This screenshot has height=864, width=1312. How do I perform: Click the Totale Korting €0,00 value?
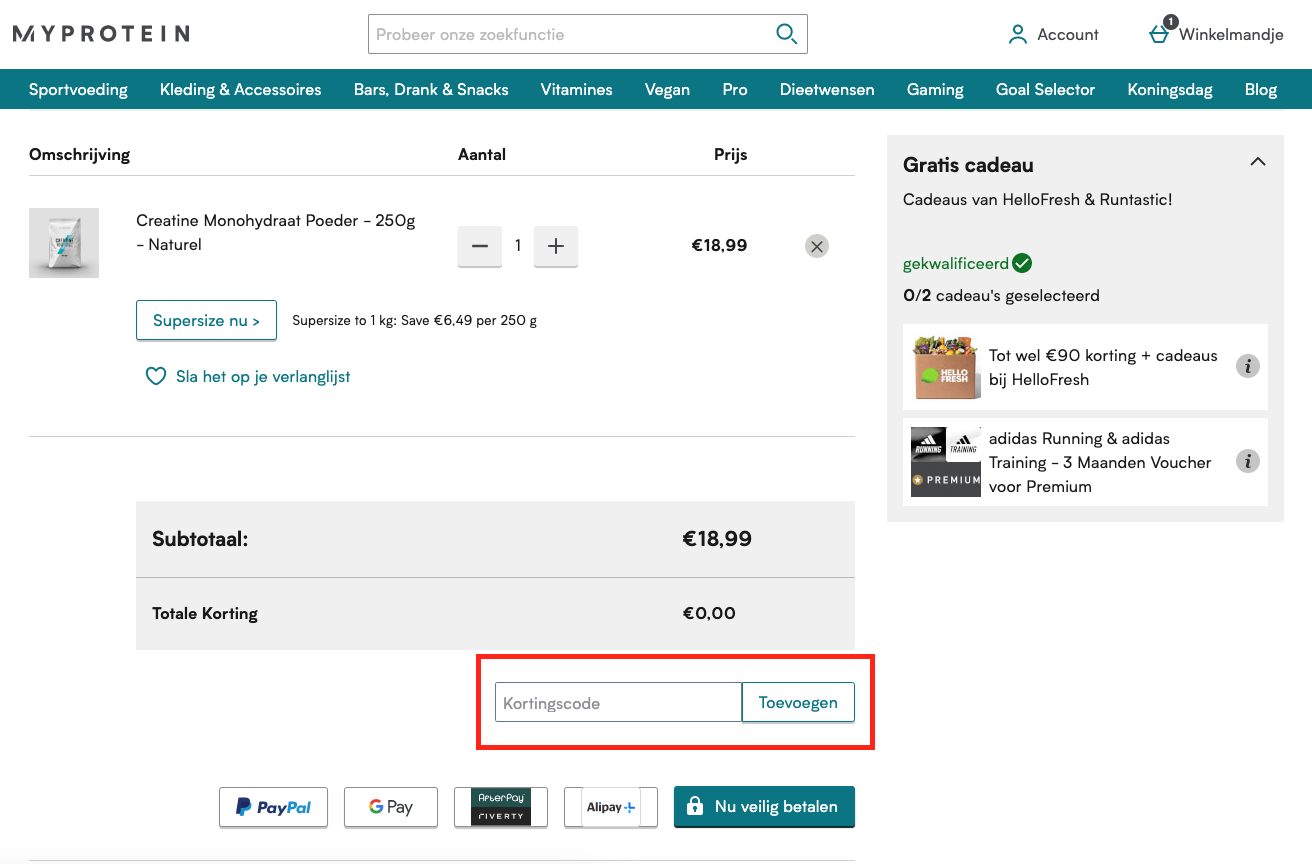[709, 613]
